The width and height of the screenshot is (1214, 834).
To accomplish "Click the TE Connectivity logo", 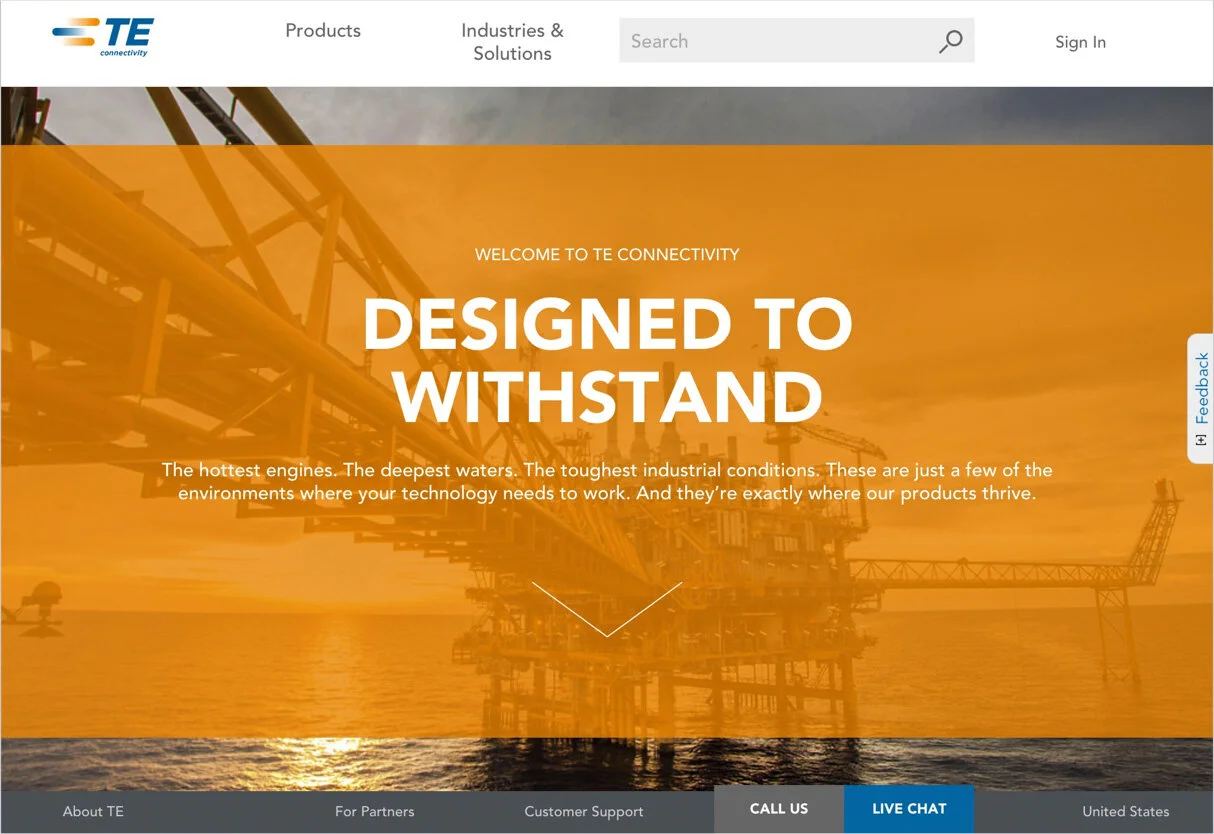I will tap(103, 37).
